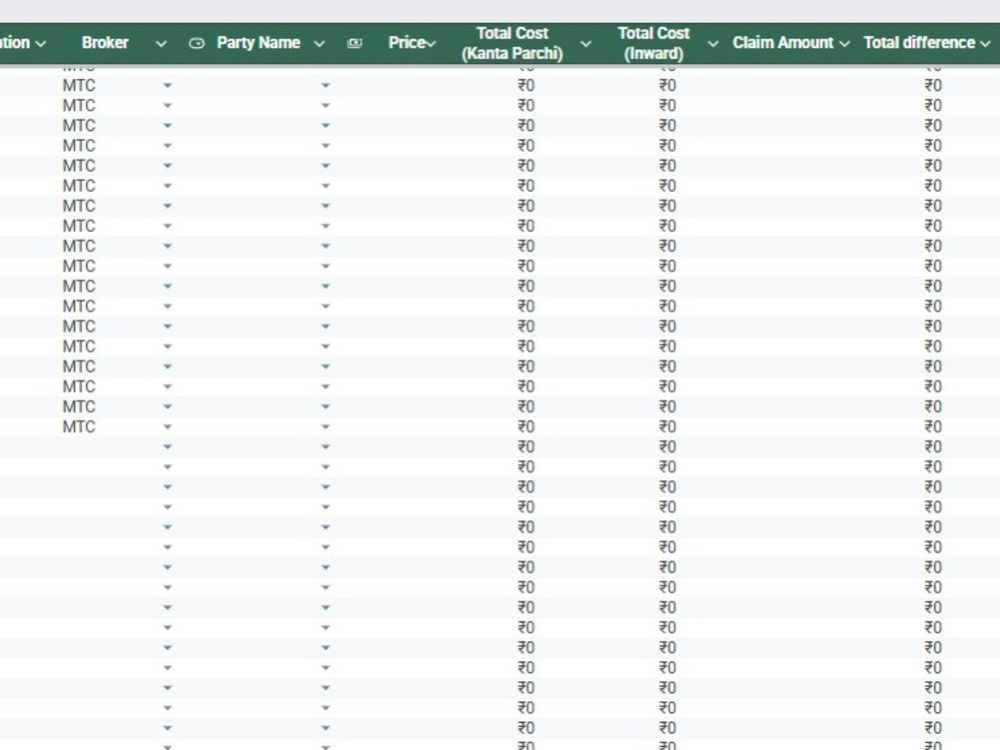Open Broker dropdown in first row without MTC
1000x750 pixels.
point(167,447)
